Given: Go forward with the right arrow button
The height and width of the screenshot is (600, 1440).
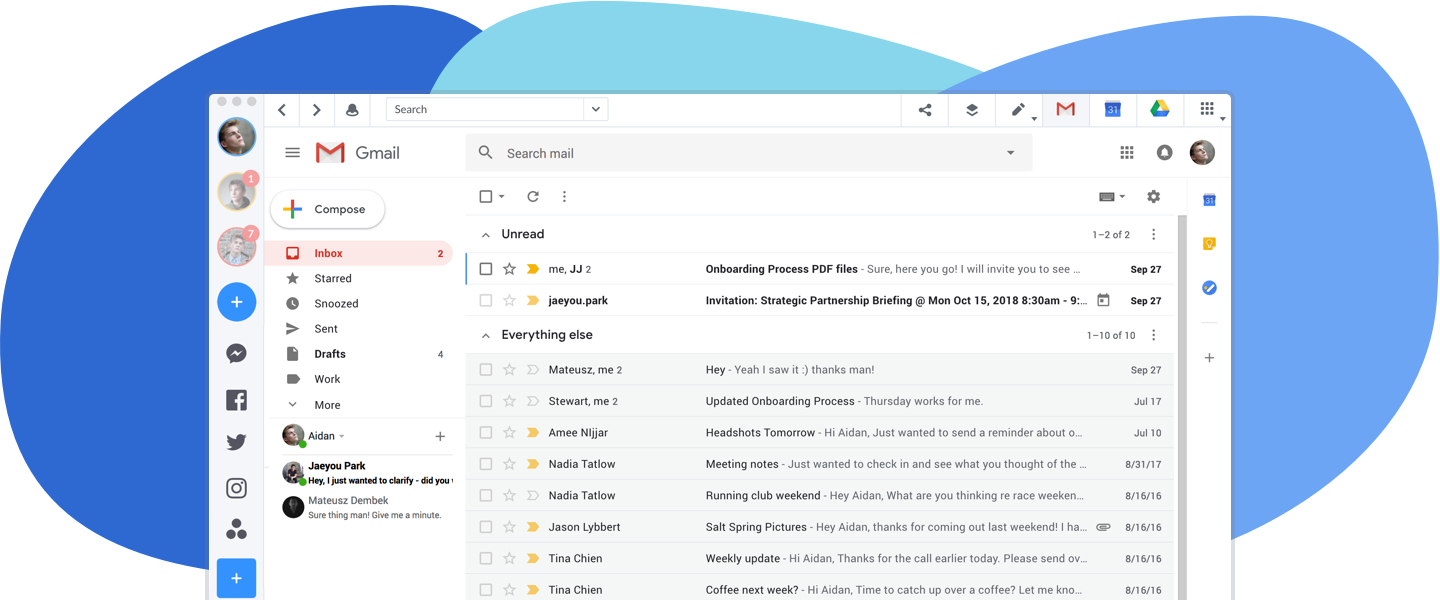Looking at the screenshot, I should click(317, 110).
